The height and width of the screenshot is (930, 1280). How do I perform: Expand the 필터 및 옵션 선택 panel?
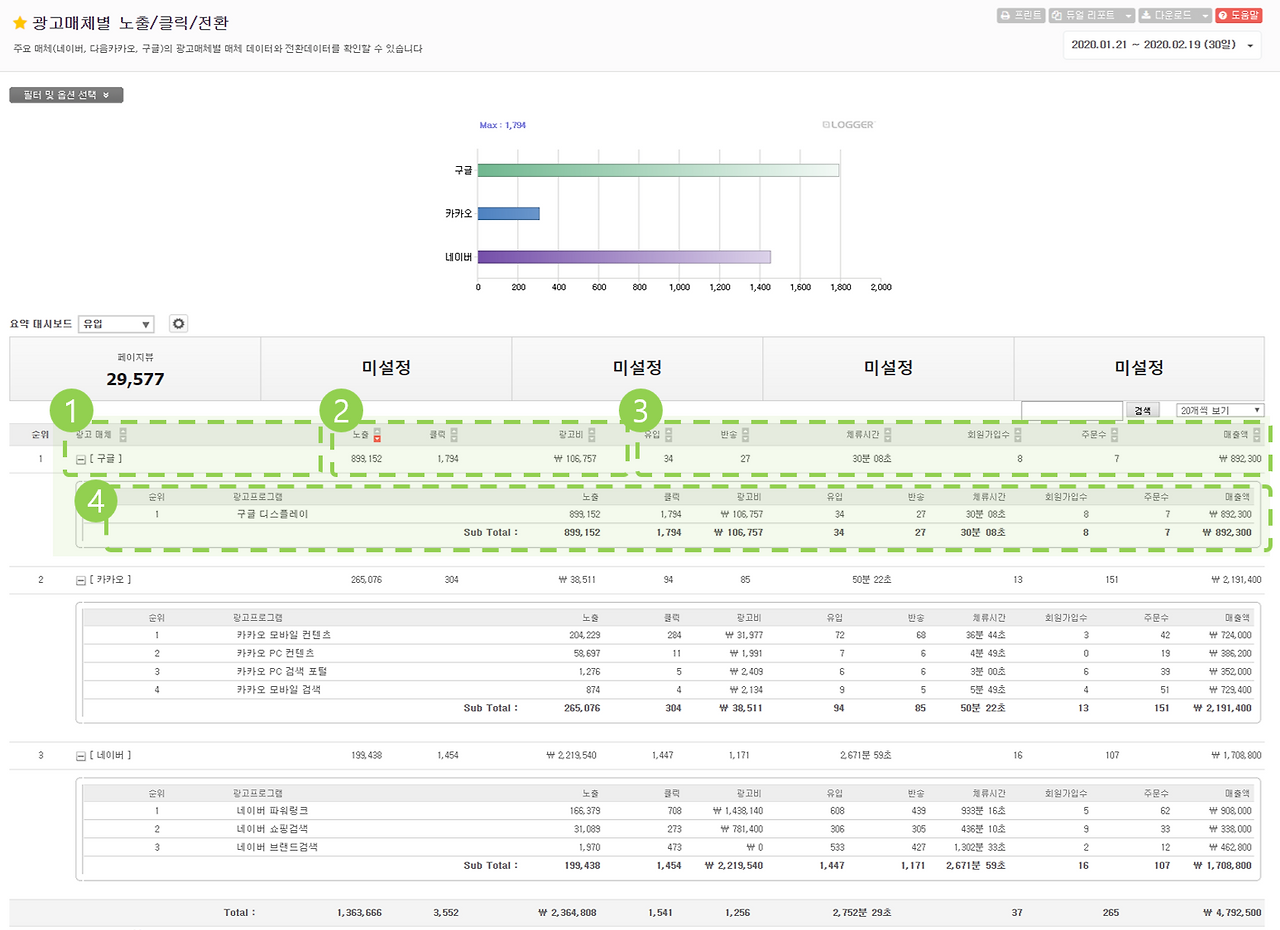[66, 95]
